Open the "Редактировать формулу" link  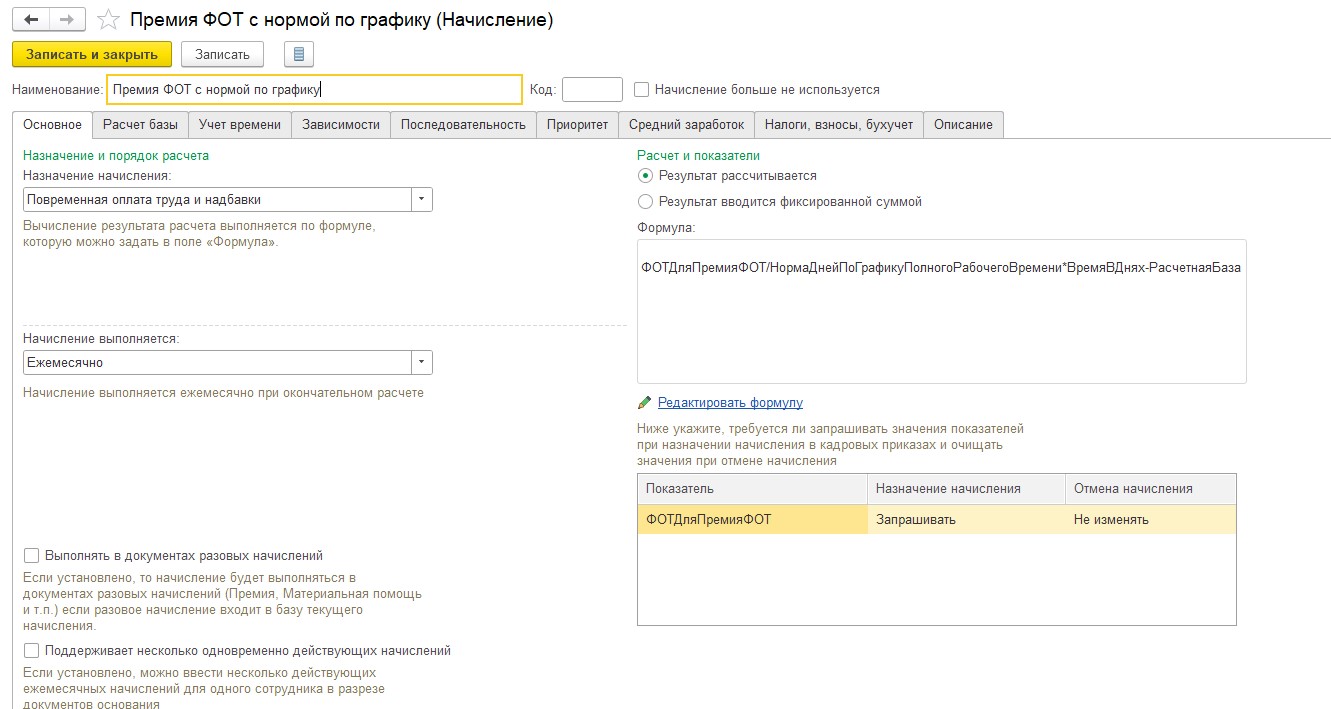(x=730, y=403)
